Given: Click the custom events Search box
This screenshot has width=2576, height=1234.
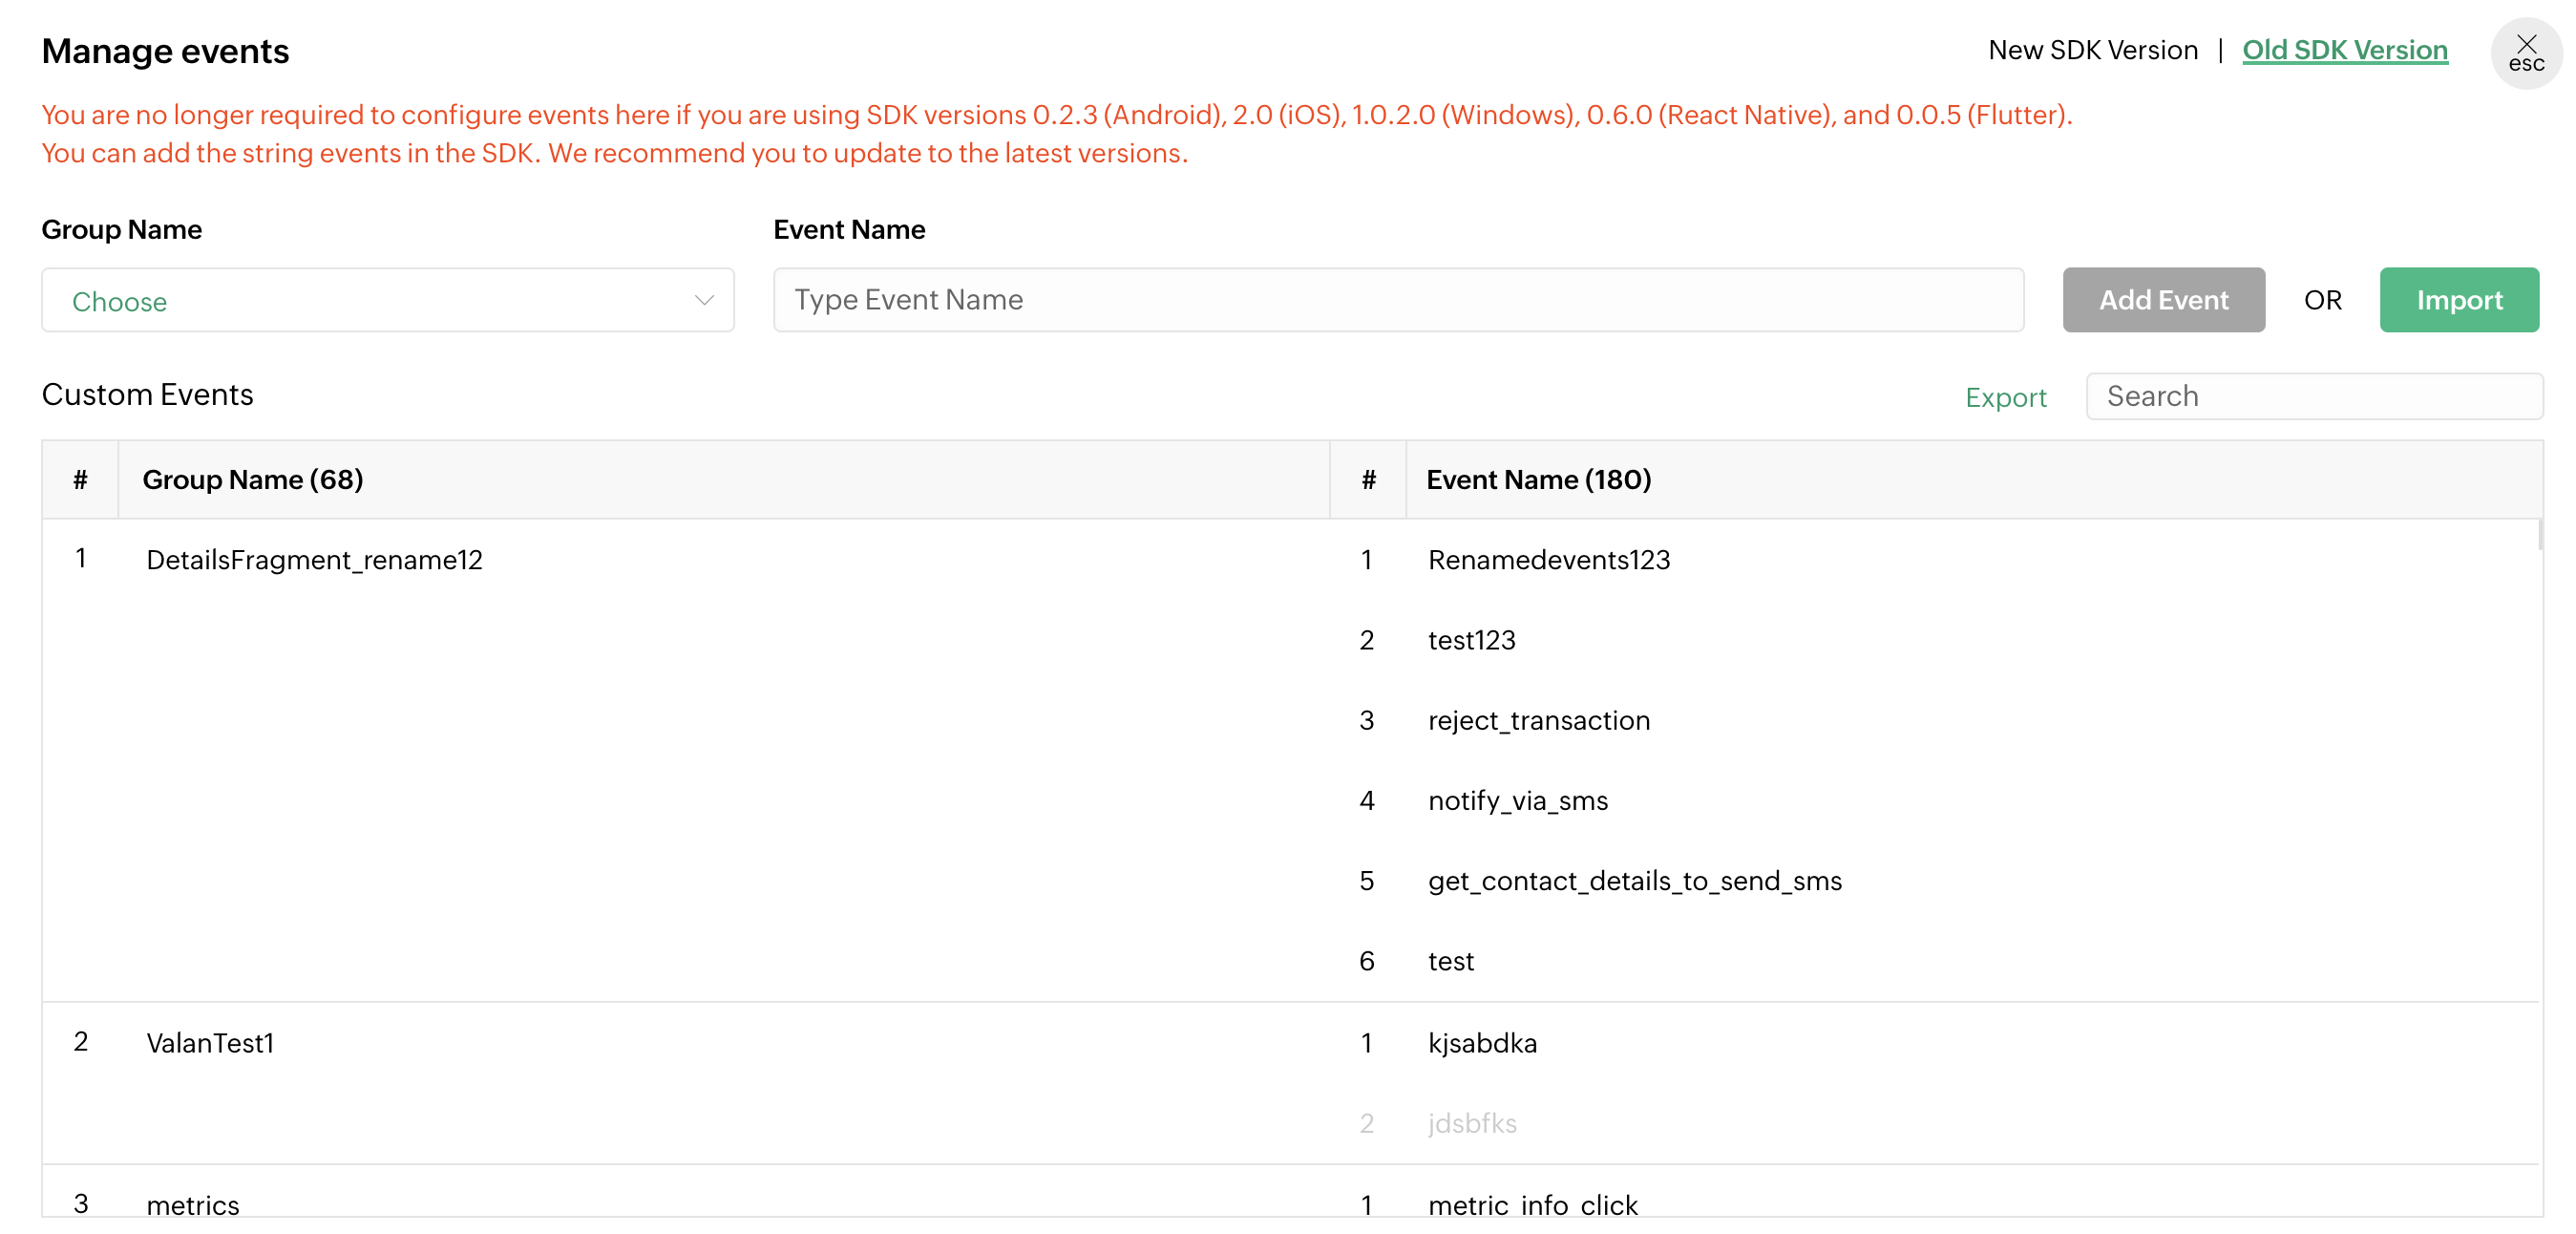Looking at the screenshot, I should click(2313, 396).
